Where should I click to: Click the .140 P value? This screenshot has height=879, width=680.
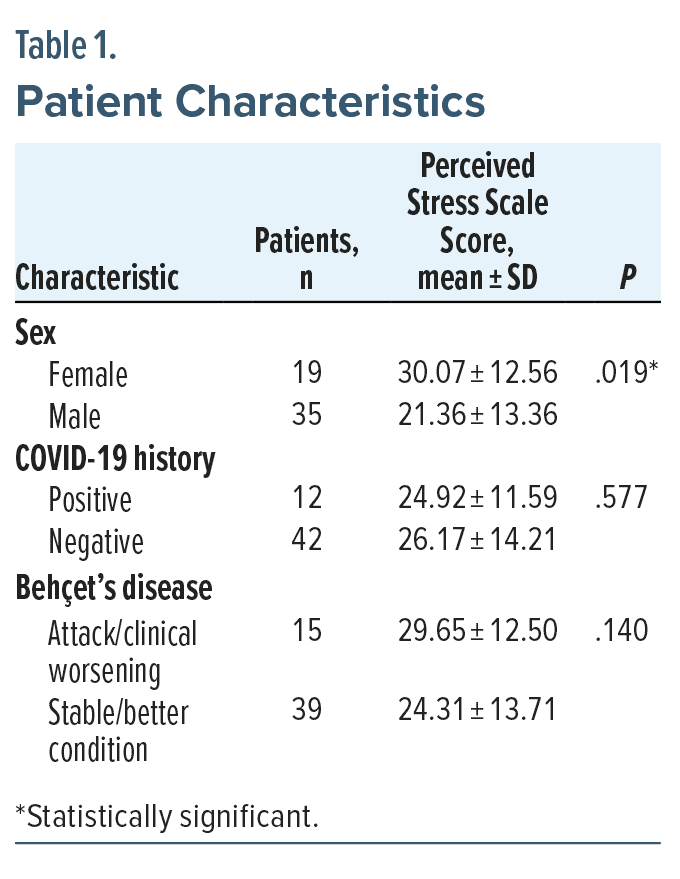[620, 631]
